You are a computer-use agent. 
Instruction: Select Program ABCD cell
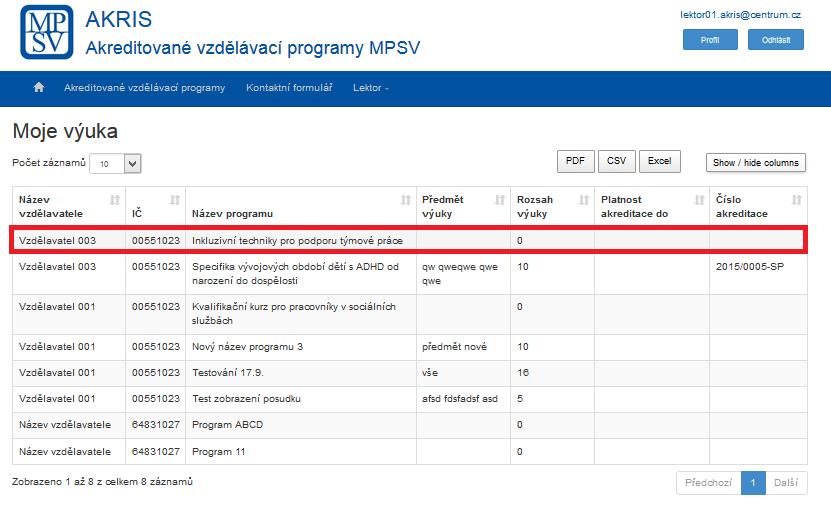click(x=300, y=424)
